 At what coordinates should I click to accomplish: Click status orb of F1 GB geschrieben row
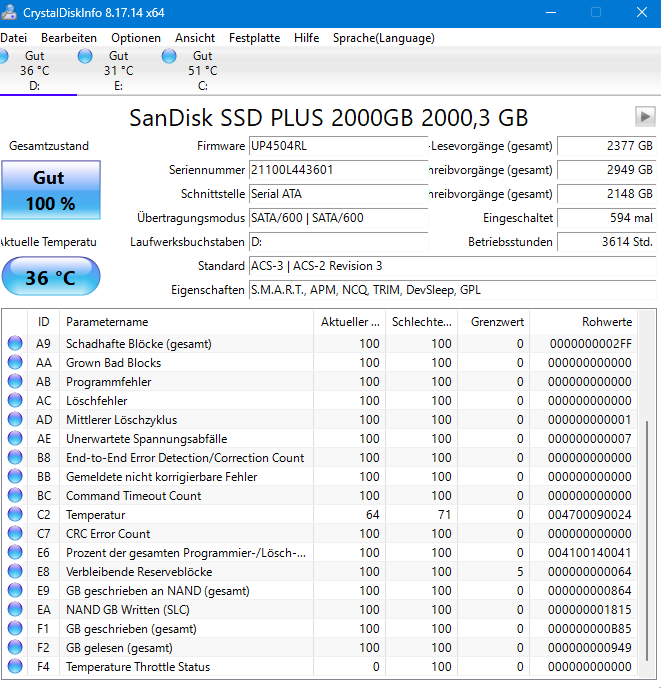(15, 629)
